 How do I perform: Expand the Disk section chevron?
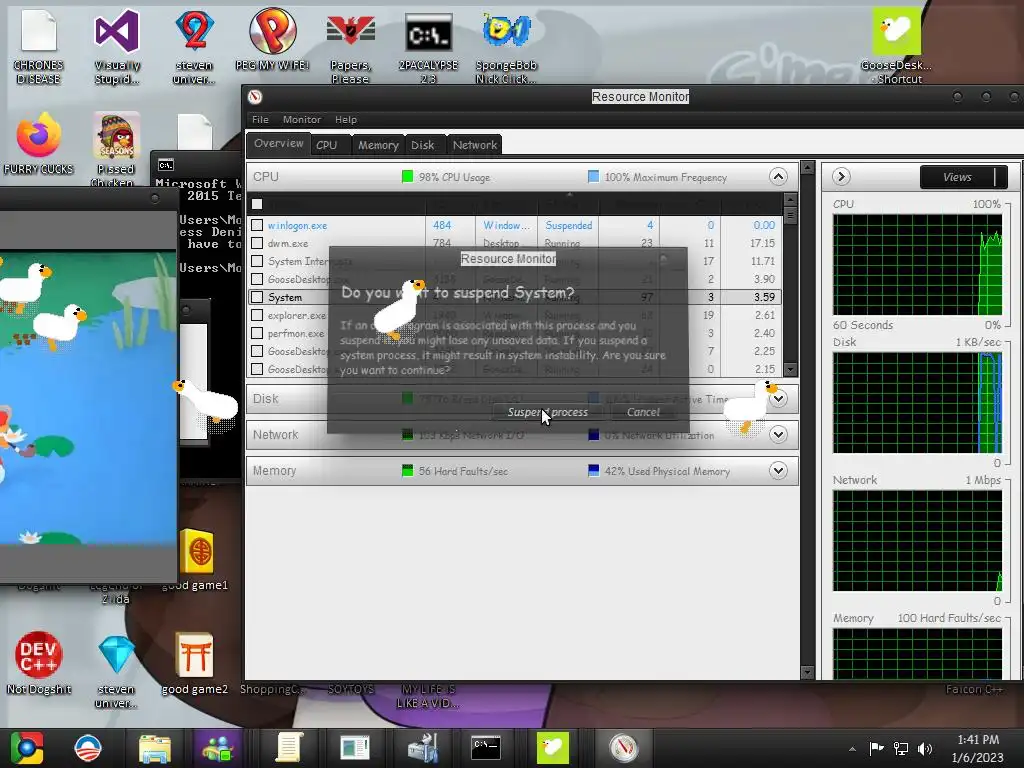point(778,398)
